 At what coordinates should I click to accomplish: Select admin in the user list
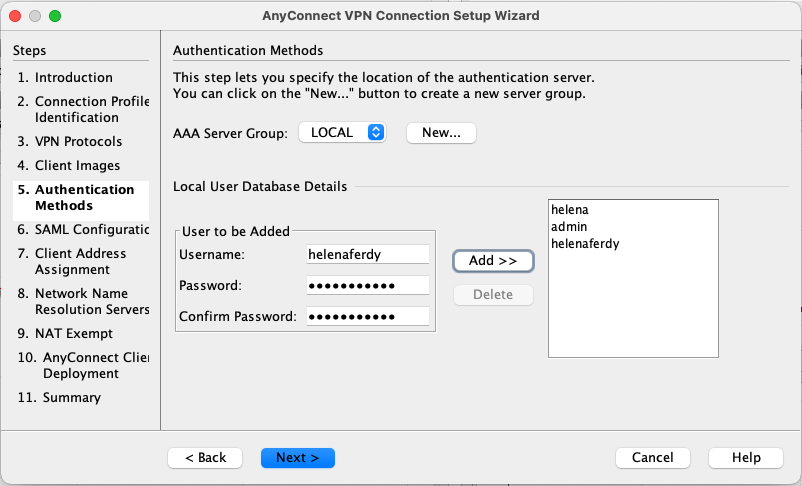[x=569, y=227]
